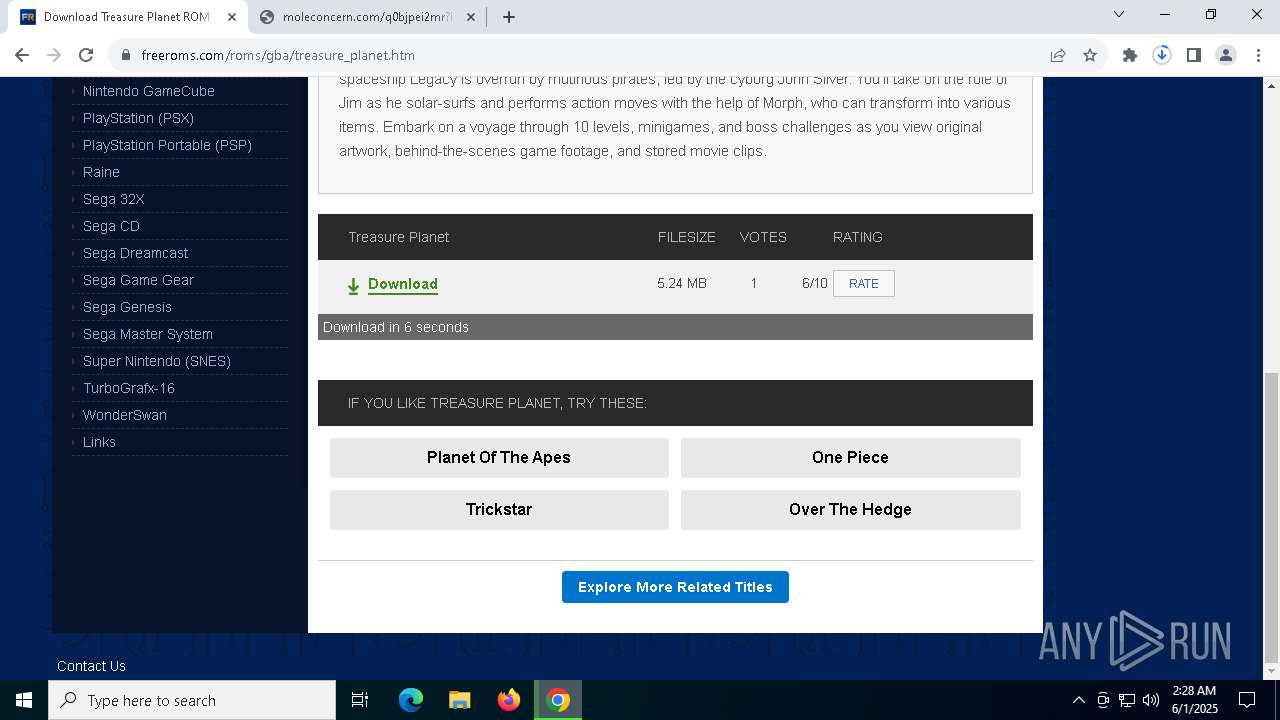Screen dimensions: 1280x720
Task: Open the Sega Genesis sidebar link
Action: (x=127, y=307)
